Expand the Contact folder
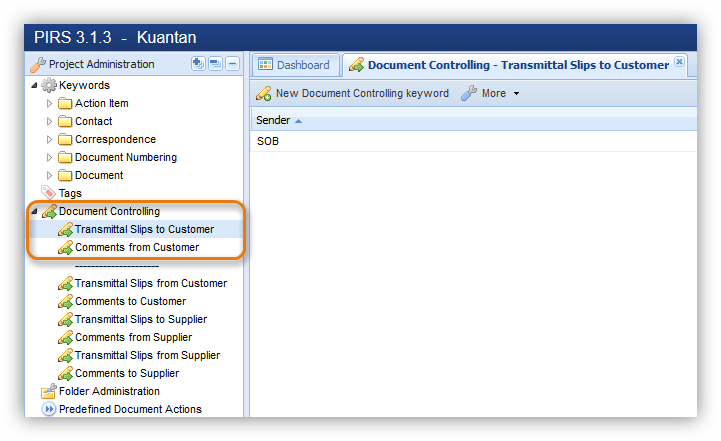721x441 pixels. pyautogui.click(x=50, y=121)
